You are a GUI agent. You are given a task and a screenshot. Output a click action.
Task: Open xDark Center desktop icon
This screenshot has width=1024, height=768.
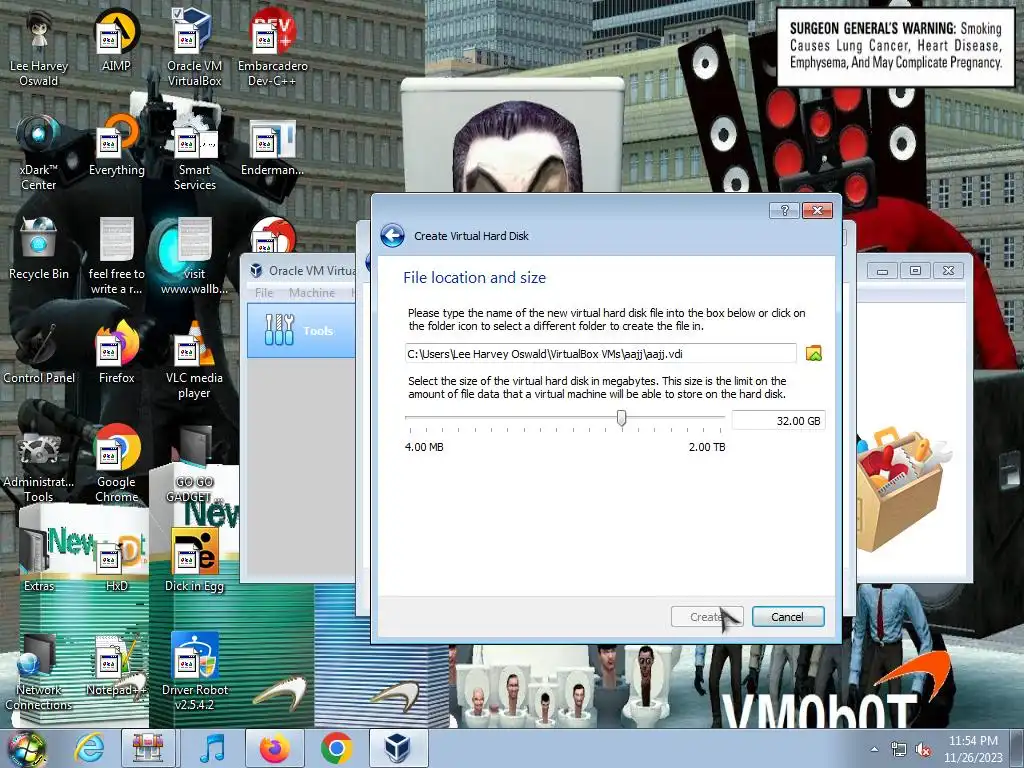click(x=39, y=152)
